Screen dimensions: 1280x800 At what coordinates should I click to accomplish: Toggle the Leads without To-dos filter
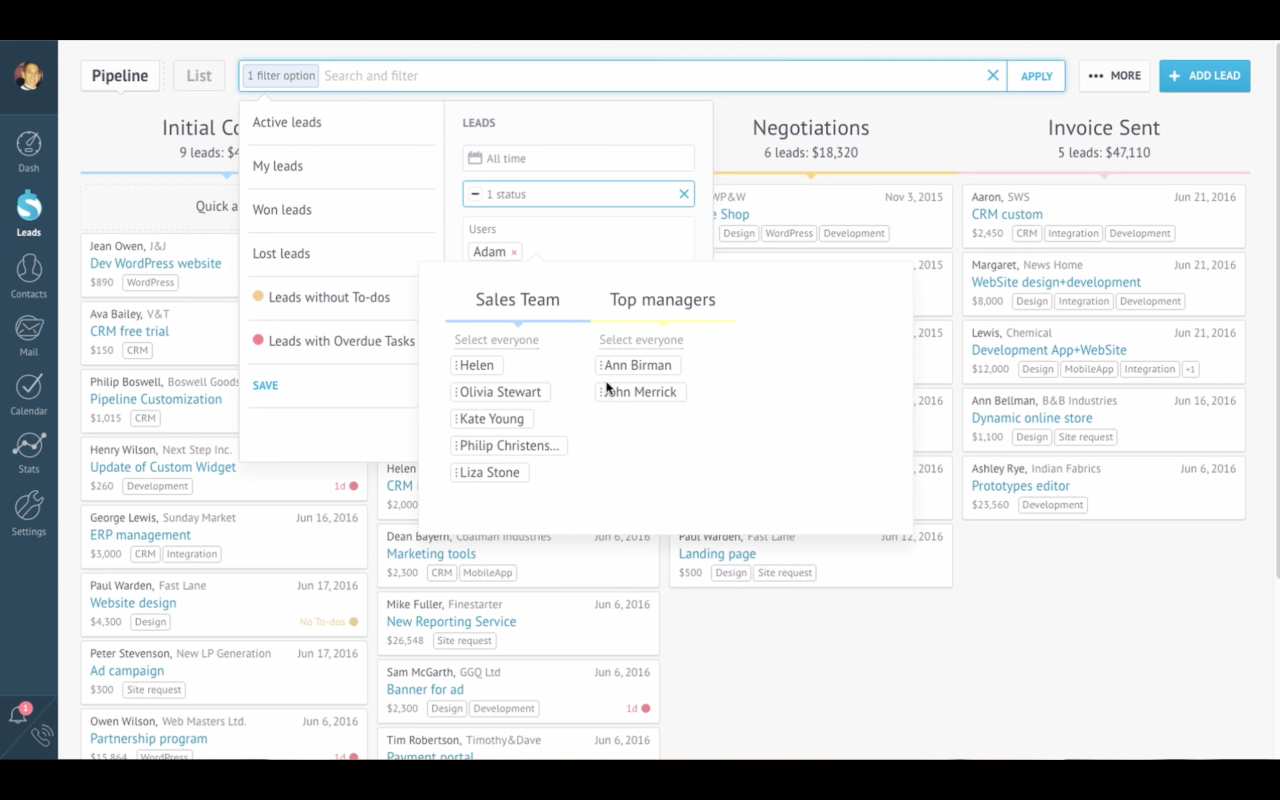[x=327, y=297]
